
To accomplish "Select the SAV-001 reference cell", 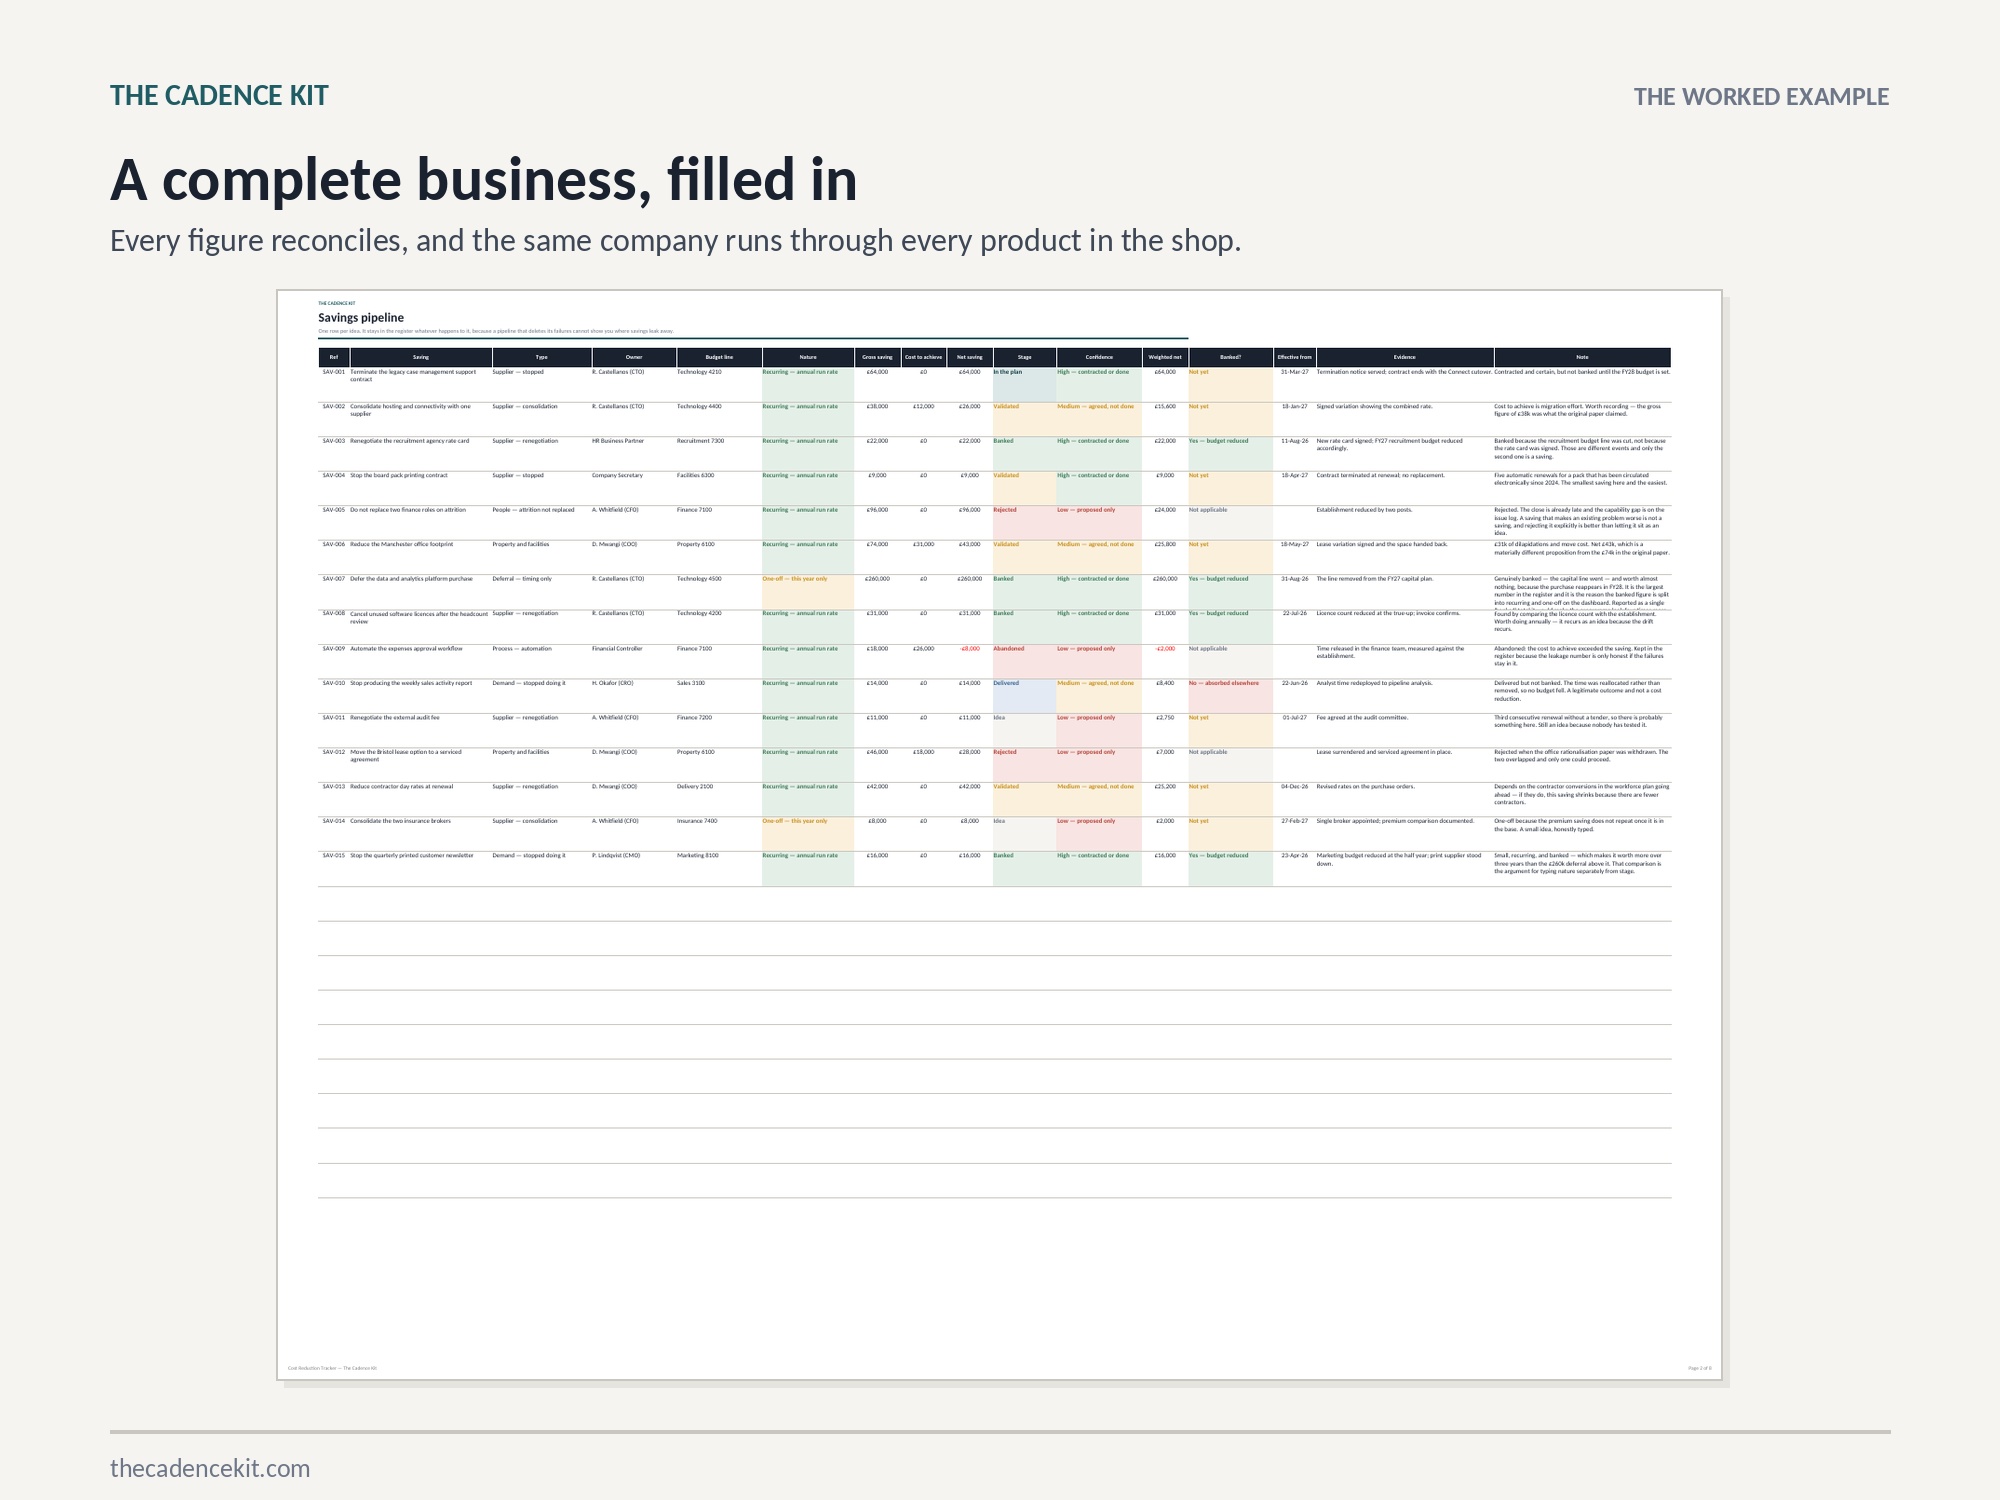I will point(334,372).
